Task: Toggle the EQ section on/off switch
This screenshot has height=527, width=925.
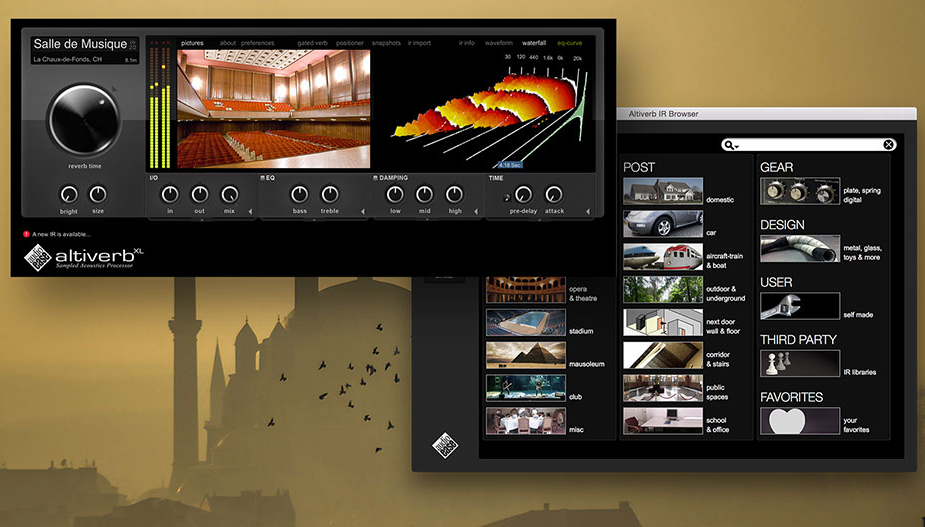Action: (x=263, y=178)
